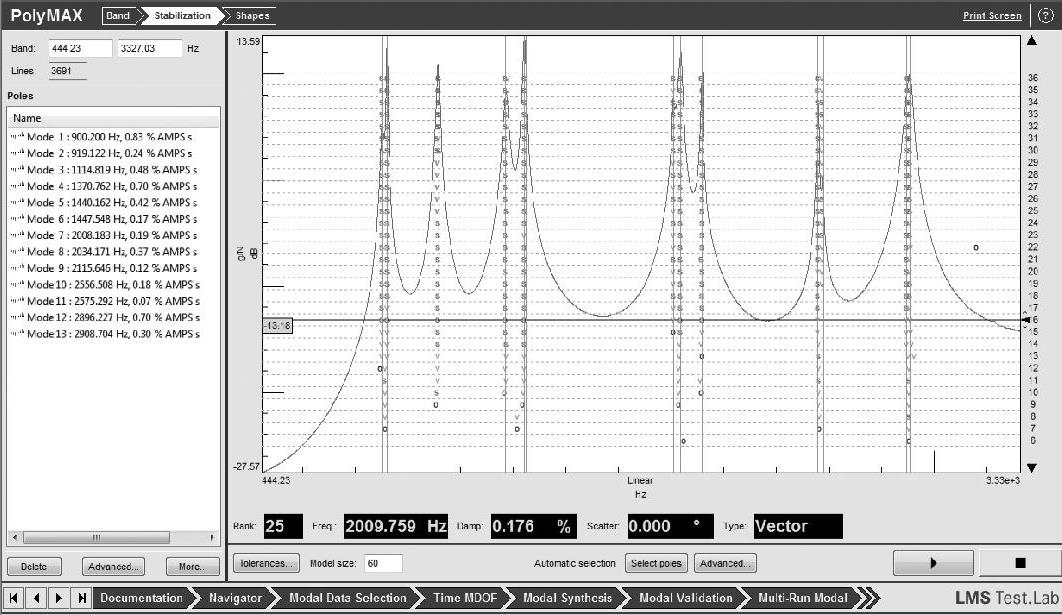Switch to the Shapes step tab
This screenshot has width=1062, height=615.
pyautogui.click(x=251, y=15)
